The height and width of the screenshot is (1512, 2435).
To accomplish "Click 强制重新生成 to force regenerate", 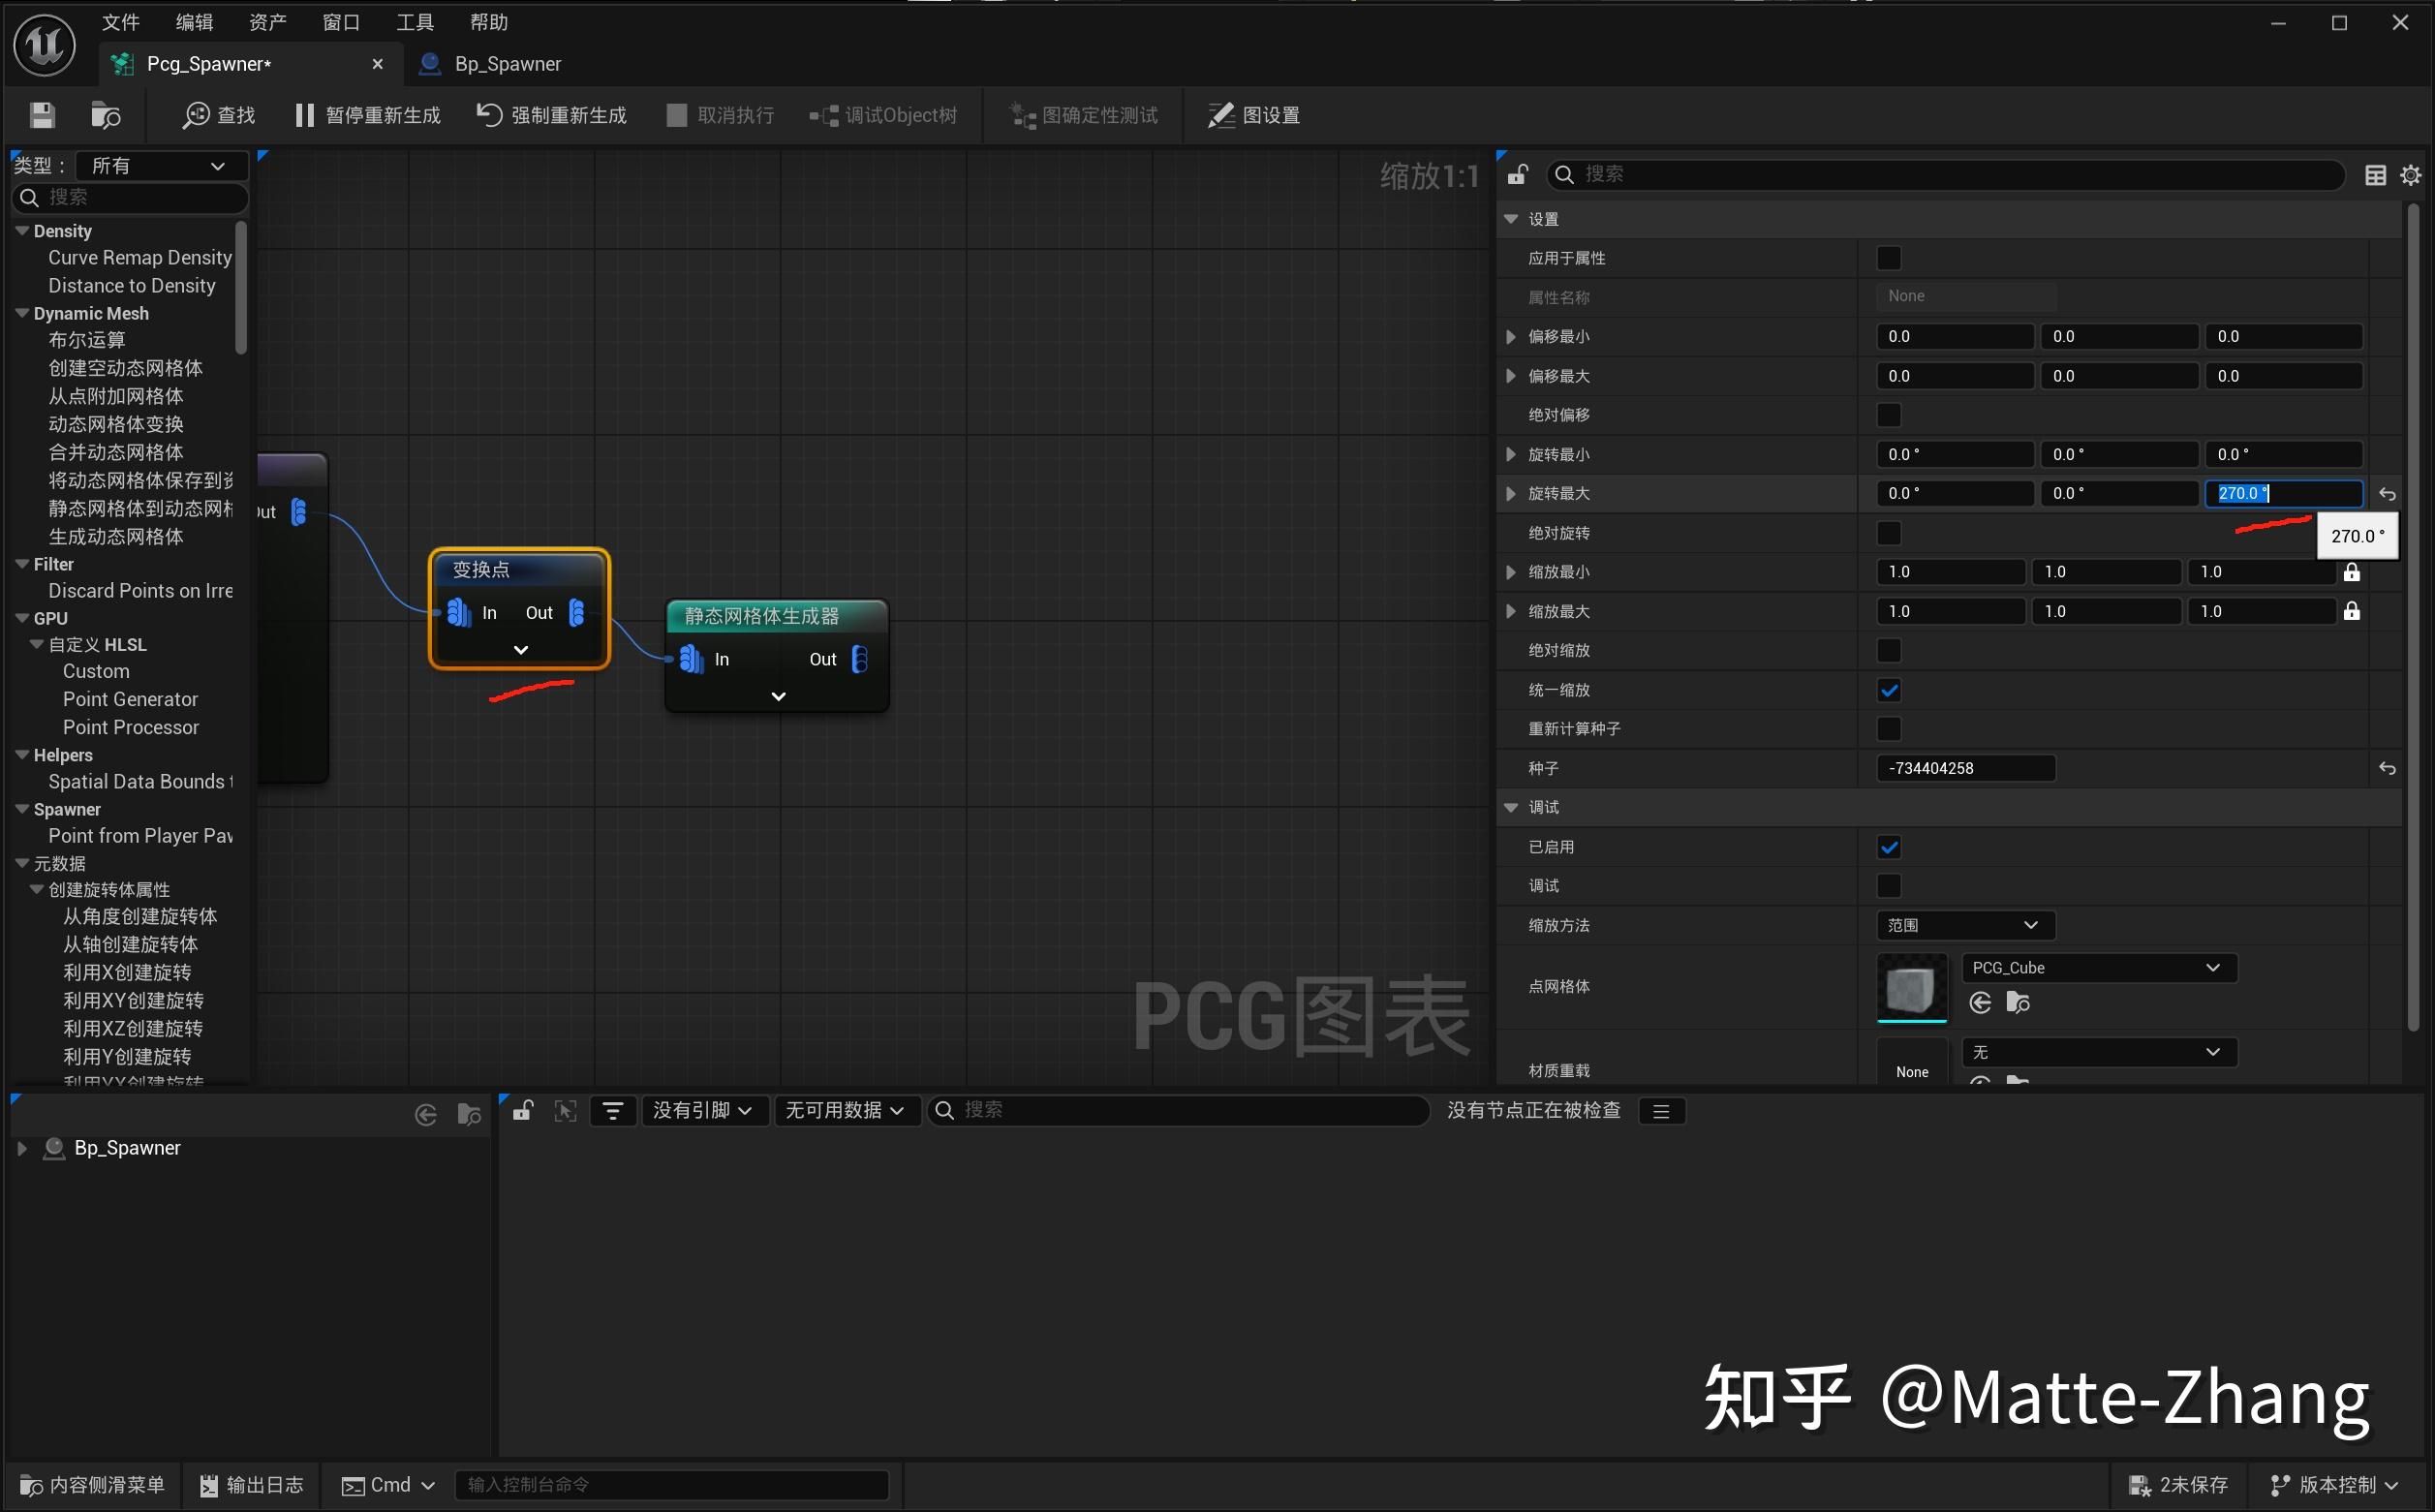I will 549,115.
